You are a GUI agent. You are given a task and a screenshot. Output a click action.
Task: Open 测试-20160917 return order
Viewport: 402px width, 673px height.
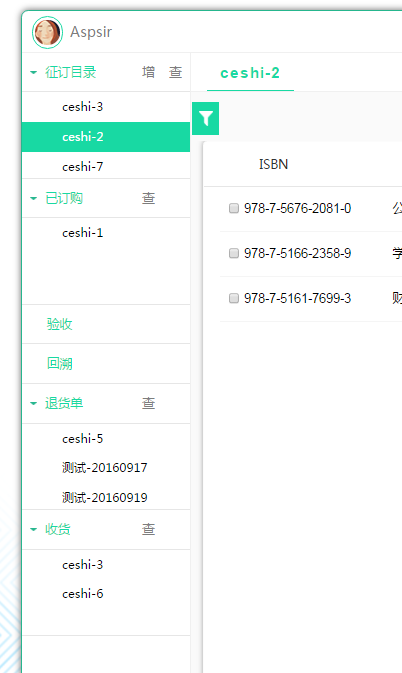pos(106,468)
